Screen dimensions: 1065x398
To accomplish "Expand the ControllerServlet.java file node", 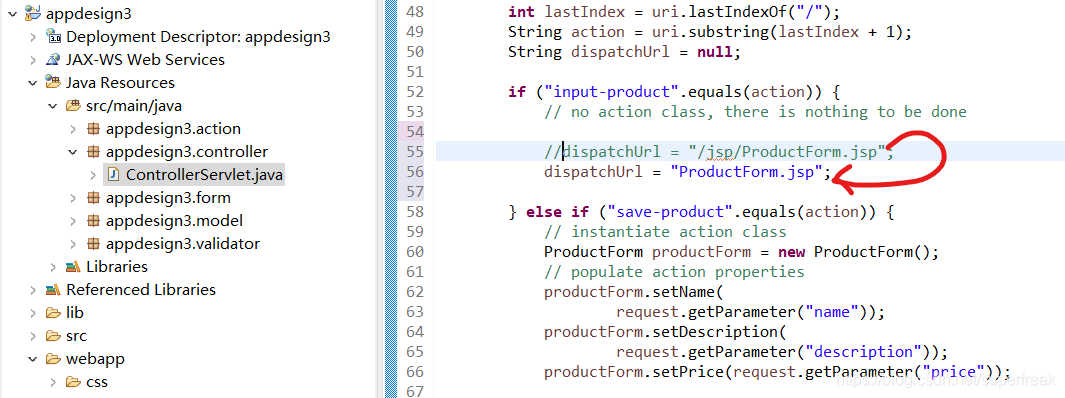I will [x=94, y=175].
